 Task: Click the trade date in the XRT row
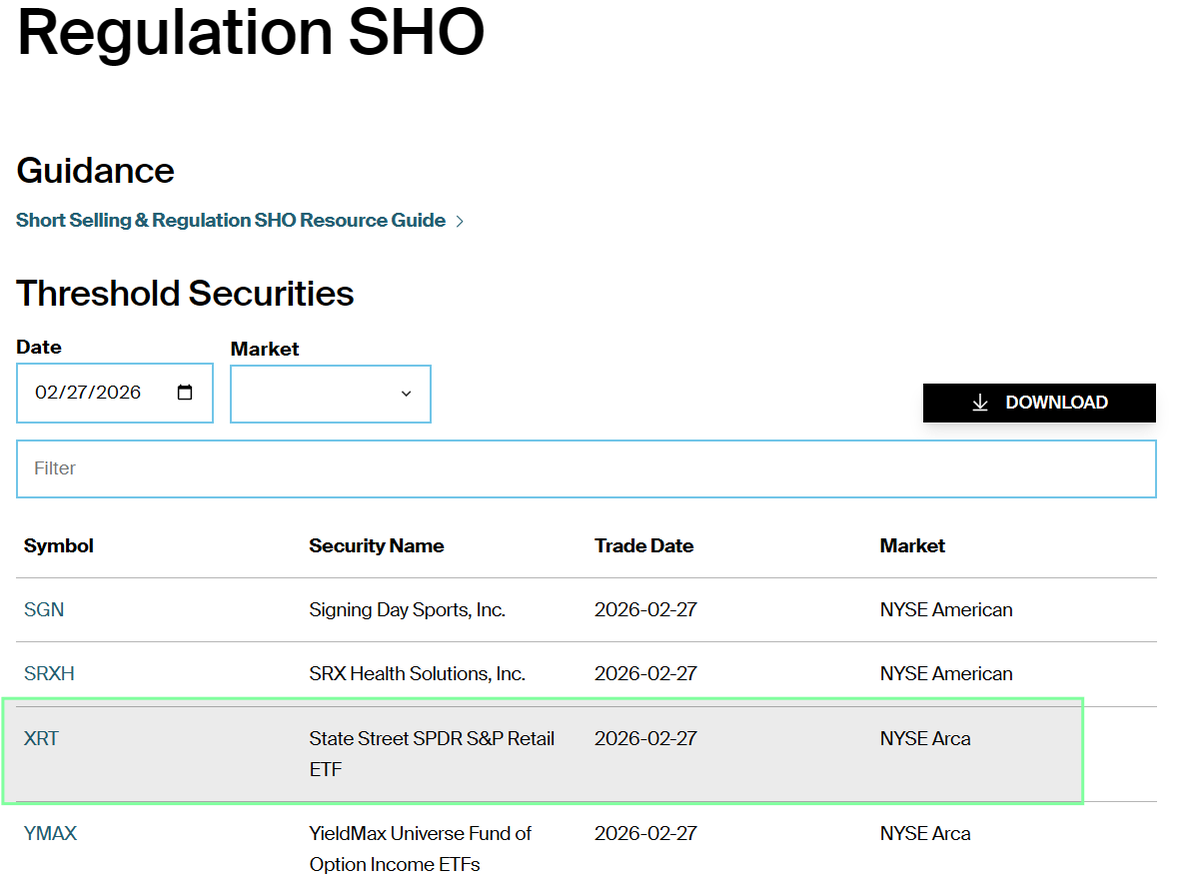646,739
